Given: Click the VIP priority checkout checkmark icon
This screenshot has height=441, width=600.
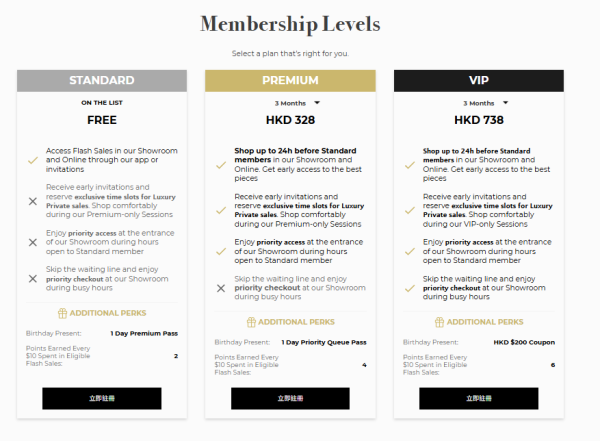Looking at the screenshot, I should click(x=410, y=288).
